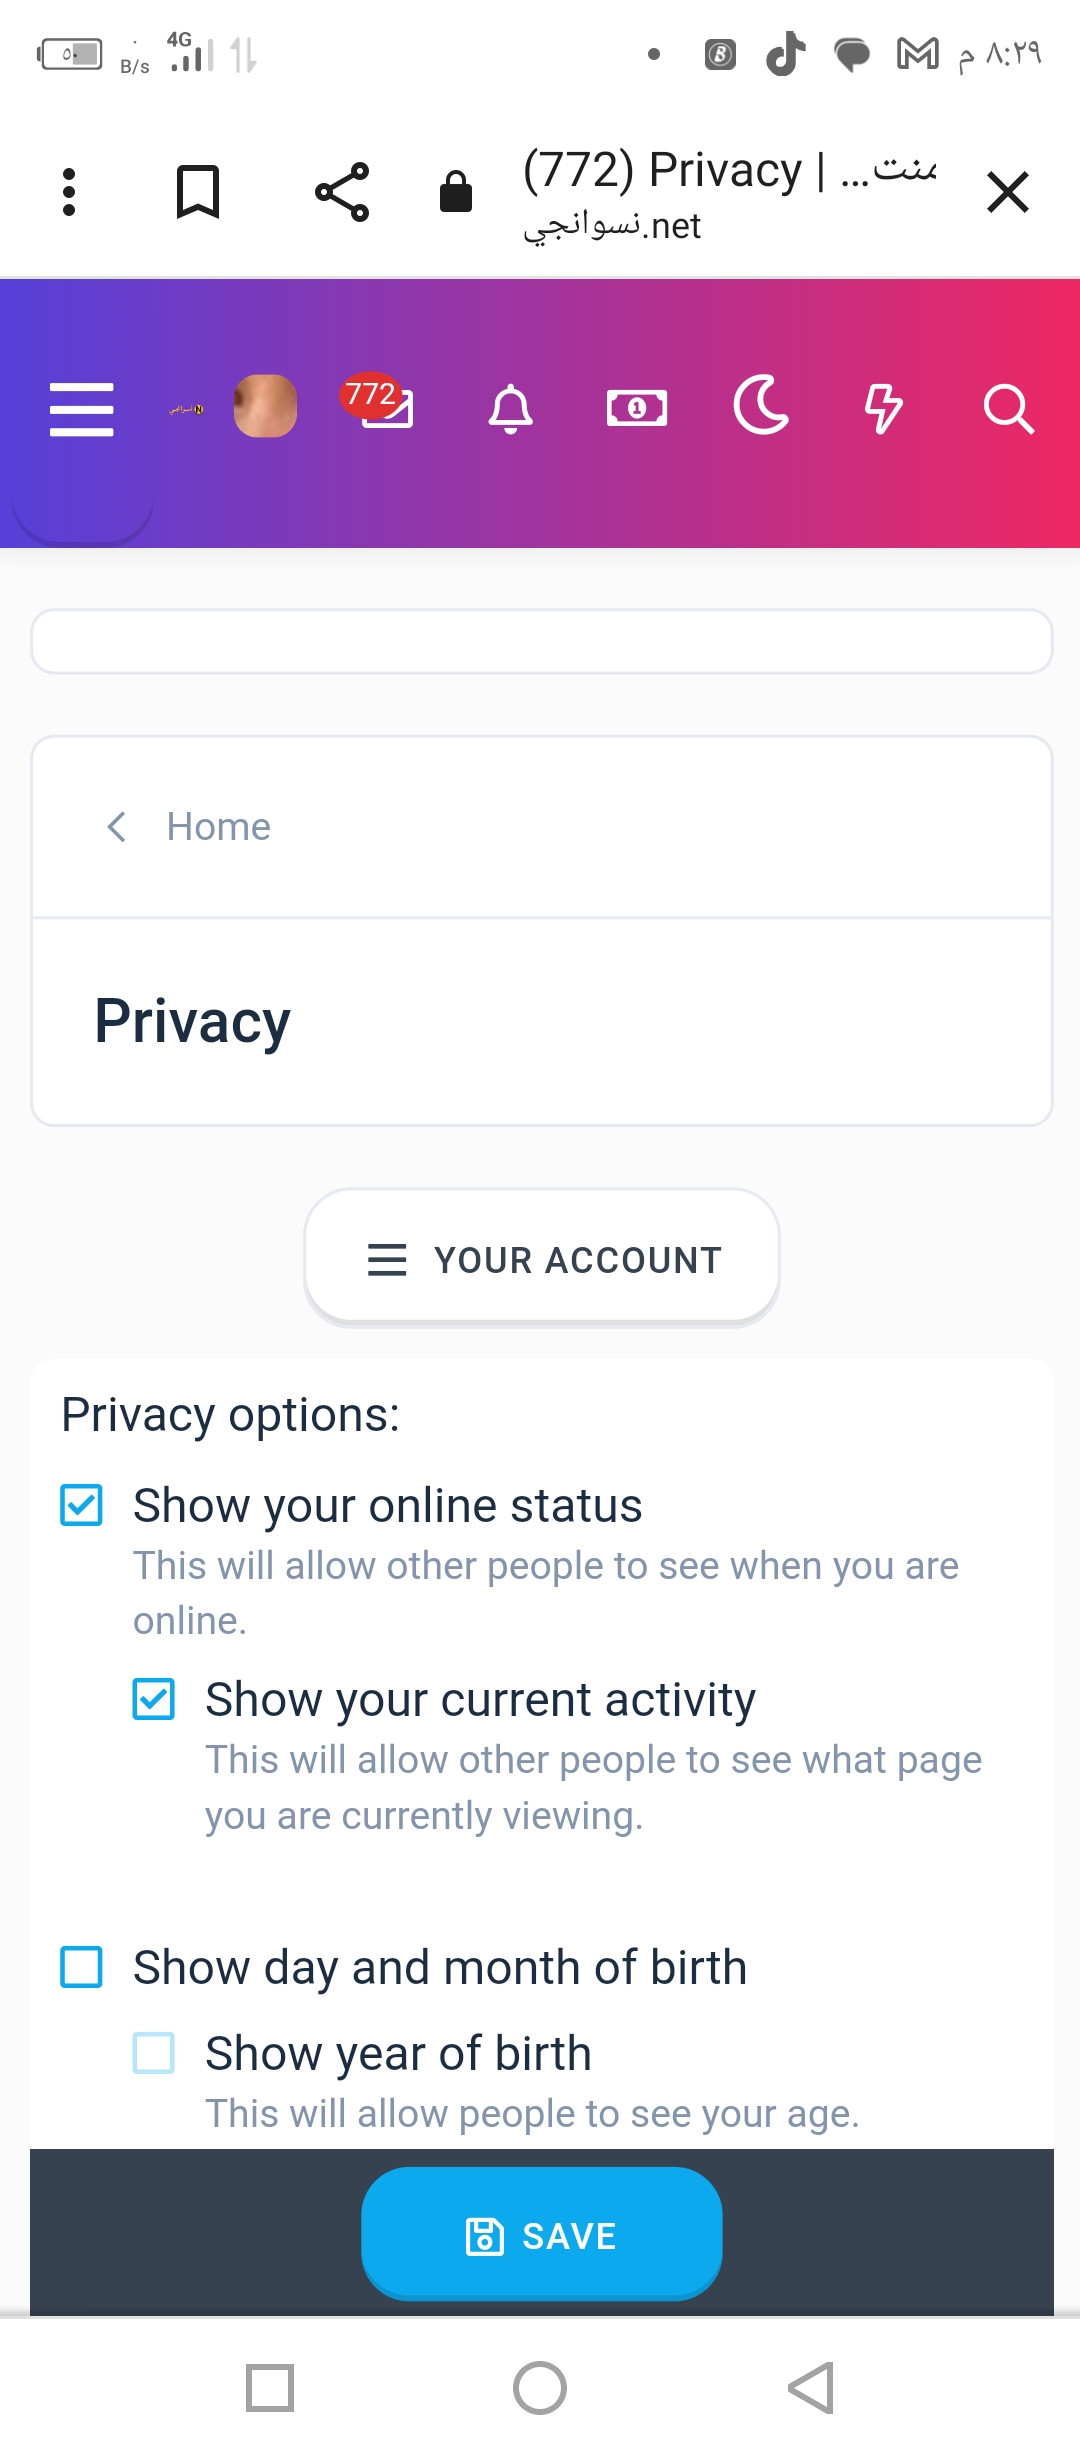Open the inbox with 772 messages
1080x2460 pixels.
click(x=385, y=406)
